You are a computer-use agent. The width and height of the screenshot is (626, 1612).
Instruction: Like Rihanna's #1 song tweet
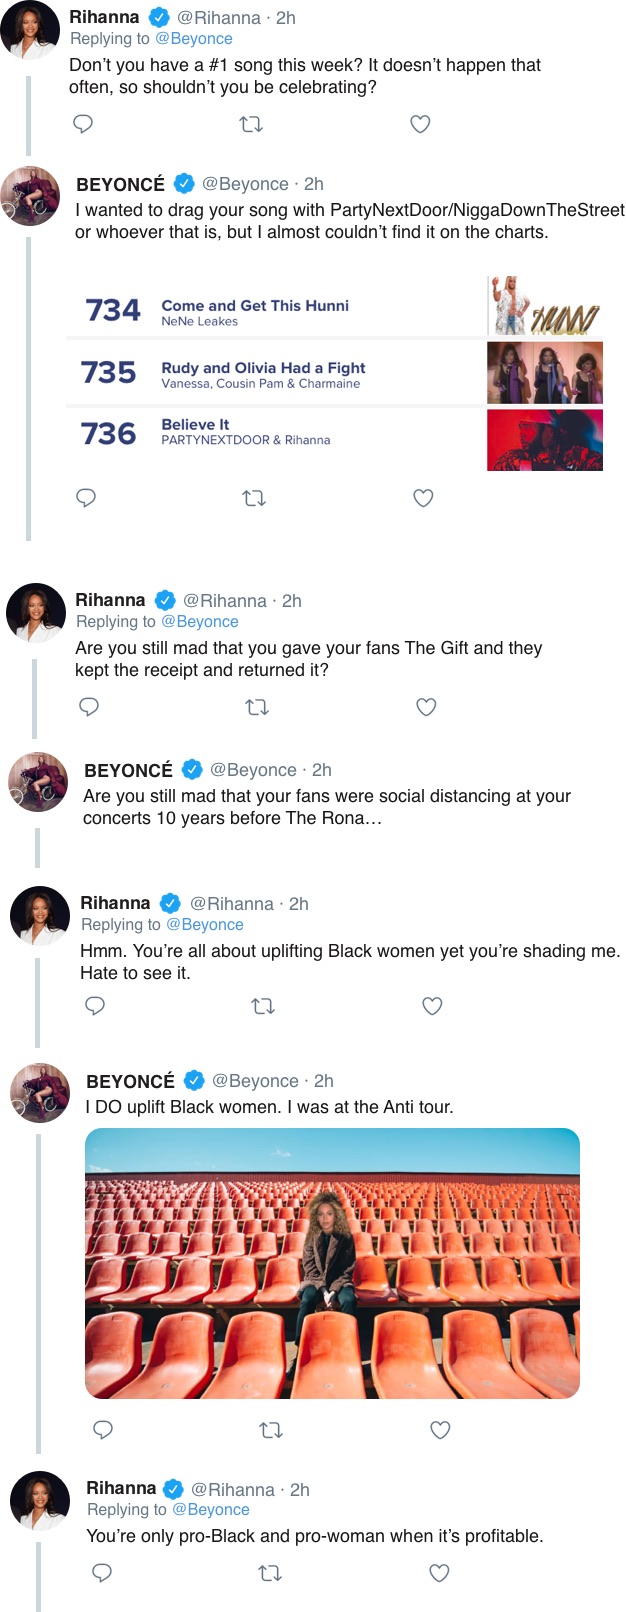[421, 124]
